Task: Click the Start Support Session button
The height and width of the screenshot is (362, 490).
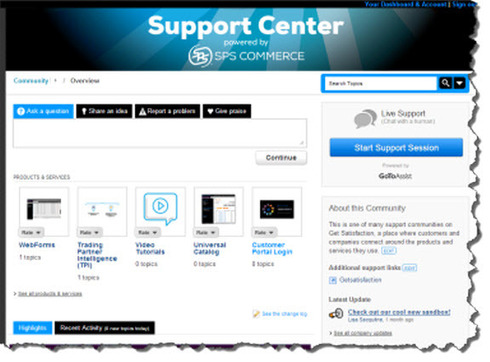Action: point(396,147)
